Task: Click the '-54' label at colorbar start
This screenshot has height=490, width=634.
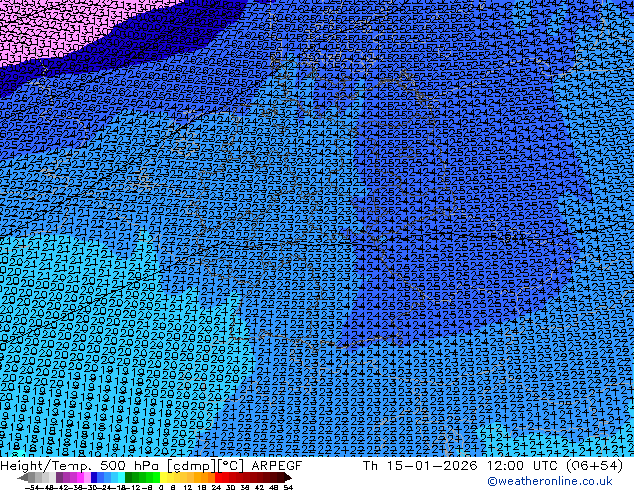Action: click(x=32, y=487)
